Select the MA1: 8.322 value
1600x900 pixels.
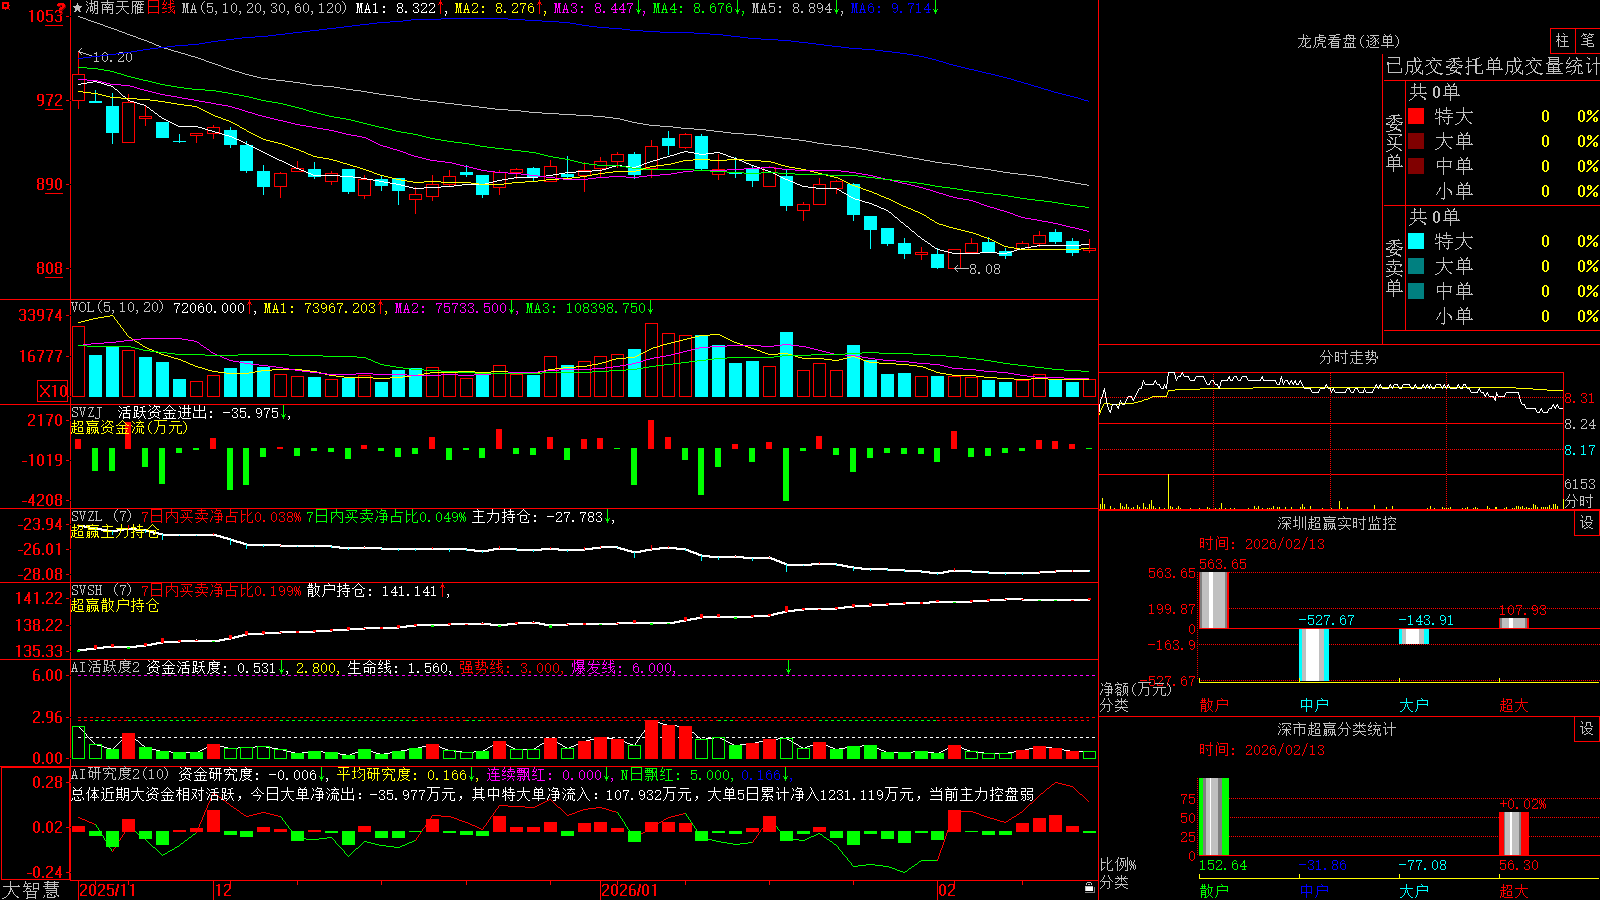click(x=395, y=8)
